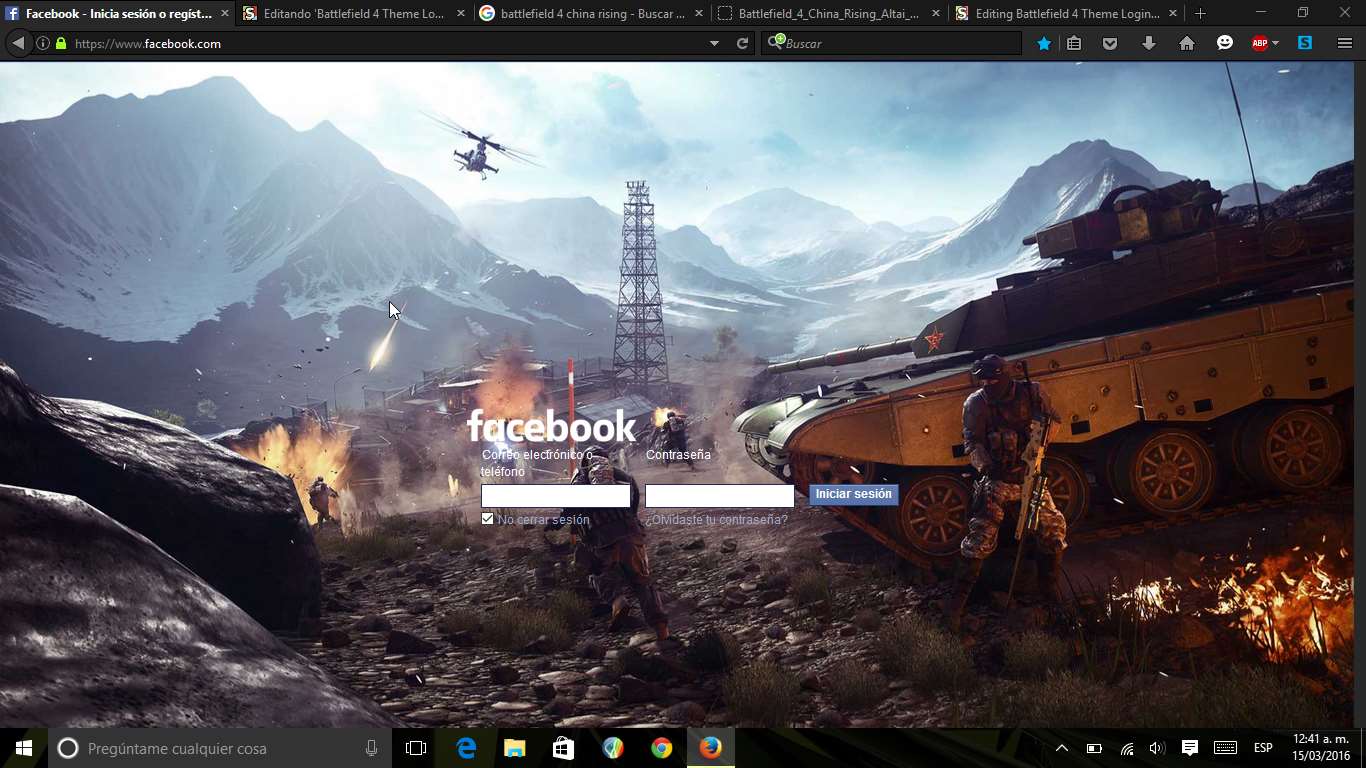Image resolution: width=1366 pixels, height=768 pixels.
Task: Open the Windows Start menu
Action: [x=24, y=748]
